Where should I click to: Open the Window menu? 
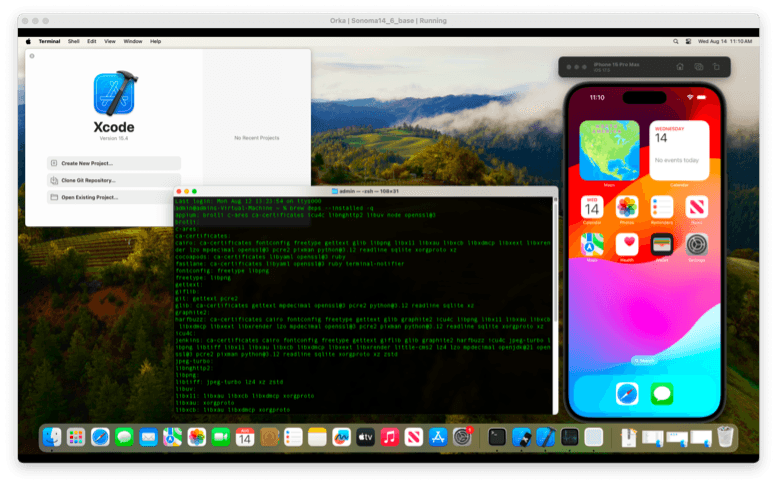pyautogui.click(x=133, y=41)
